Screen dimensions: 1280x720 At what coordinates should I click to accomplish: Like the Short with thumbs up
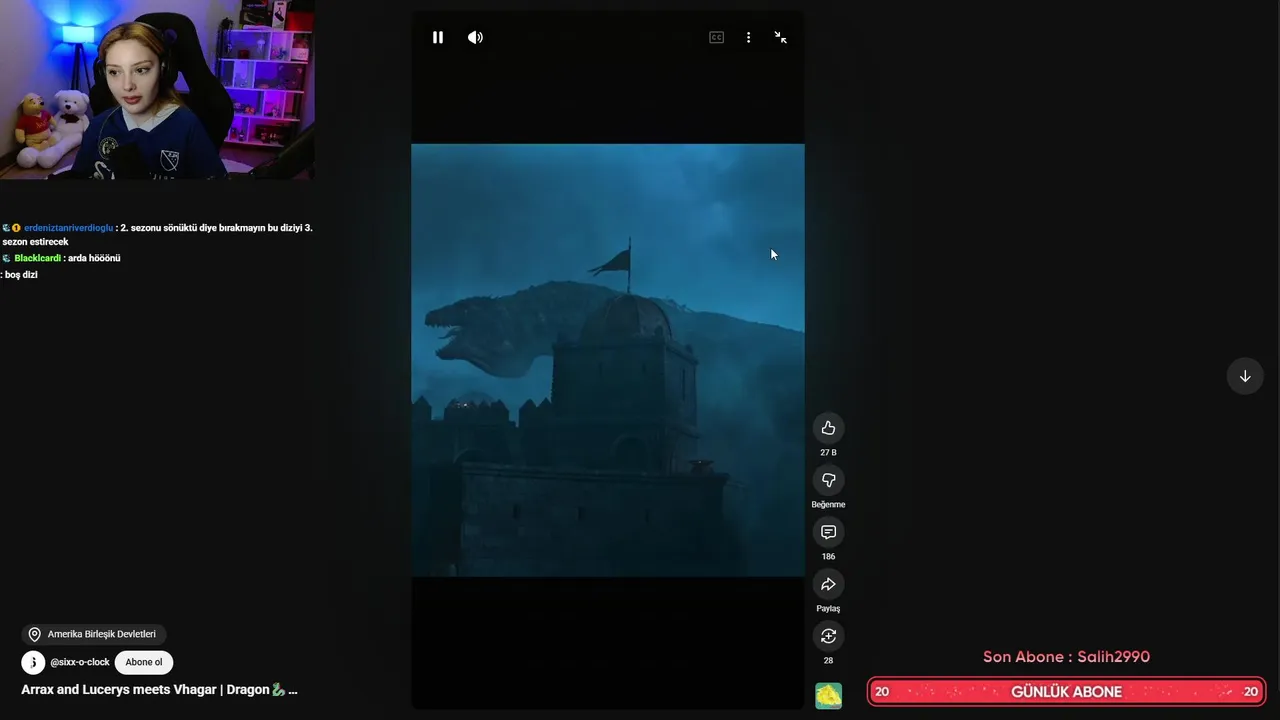(x=828, y=428)
